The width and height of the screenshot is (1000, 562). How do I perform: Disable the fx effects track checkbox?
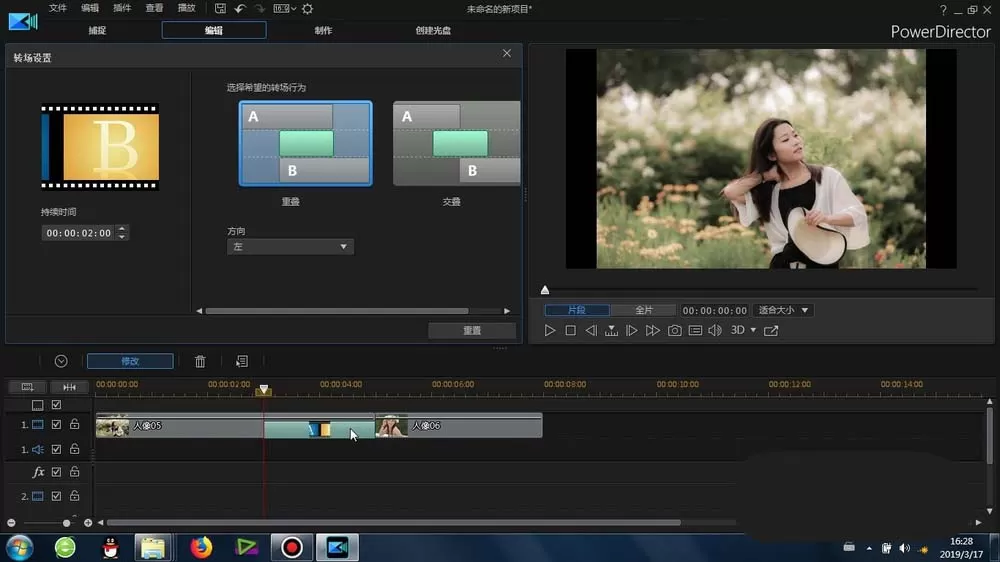56,472
